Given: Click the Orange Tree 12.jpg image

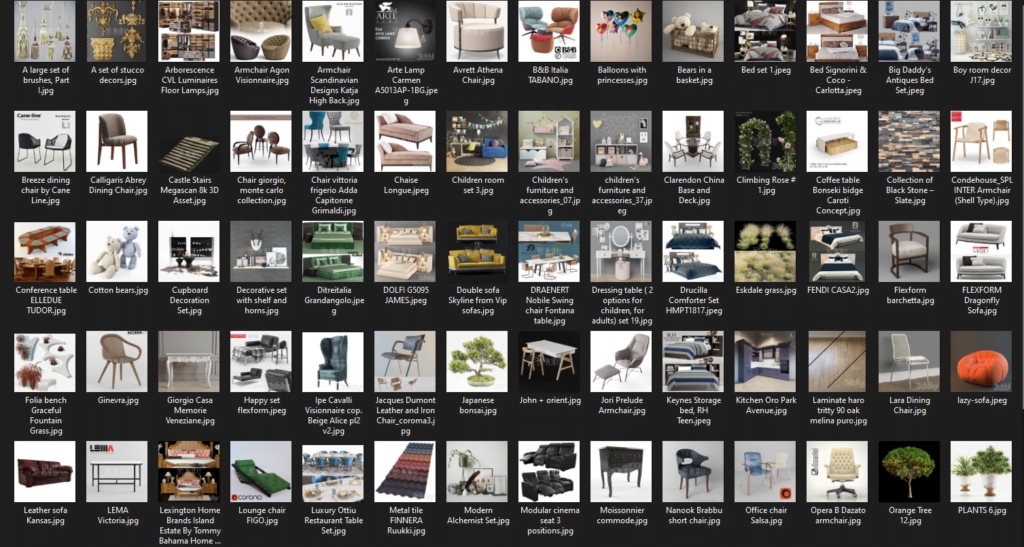Looking at the screenshot, I should (x=908, y=471).
